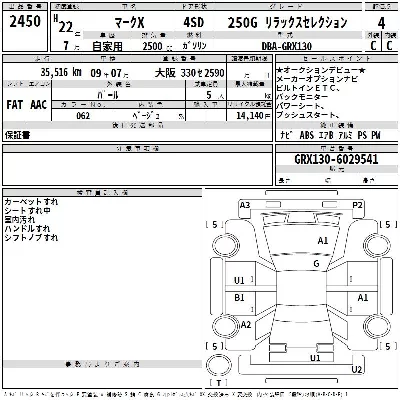Click the ★オークションデビュー★ sales point
Image resolution: width=400 pixels, height=400 pixels.
tap(321, 70)
